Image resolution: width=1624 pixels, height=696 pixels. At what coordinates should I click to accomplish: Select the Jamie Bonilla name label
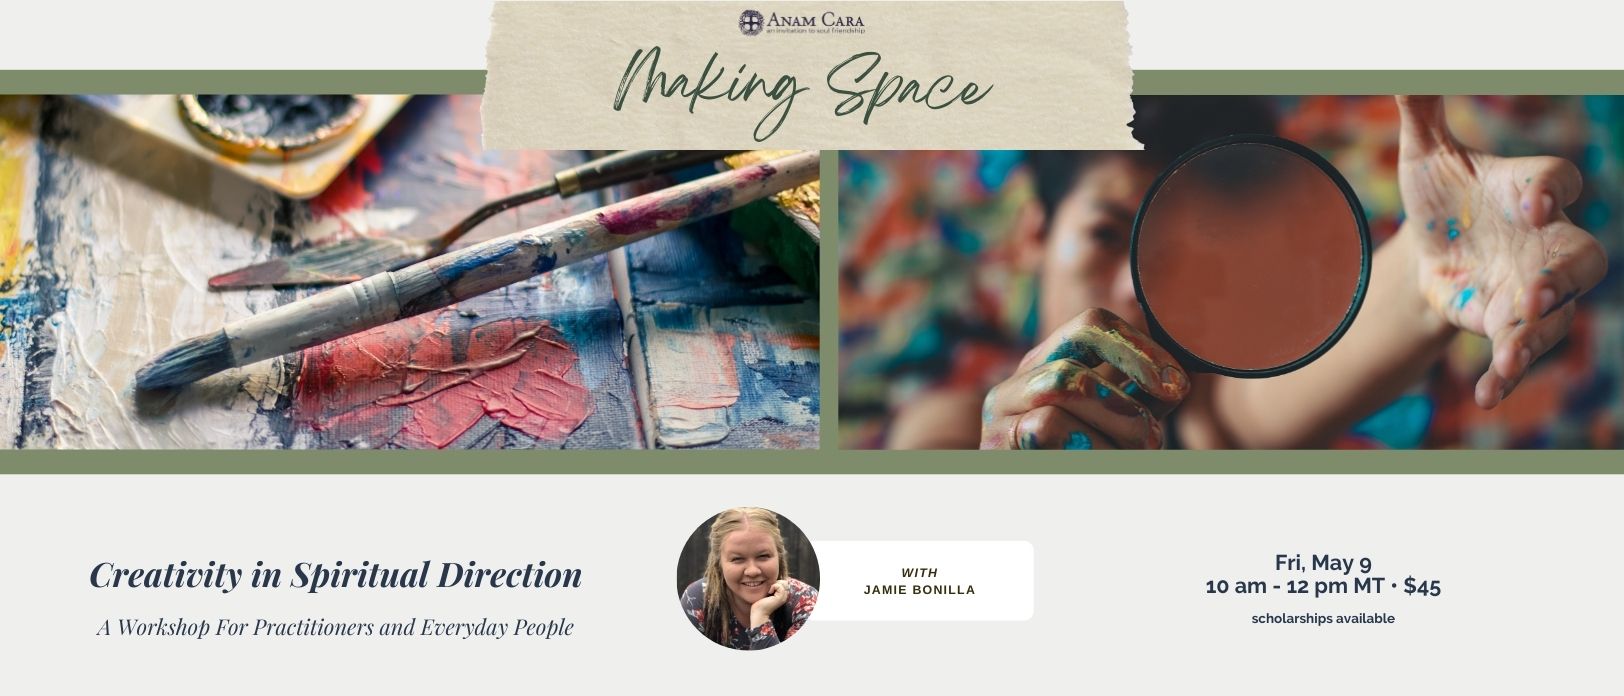919,590
